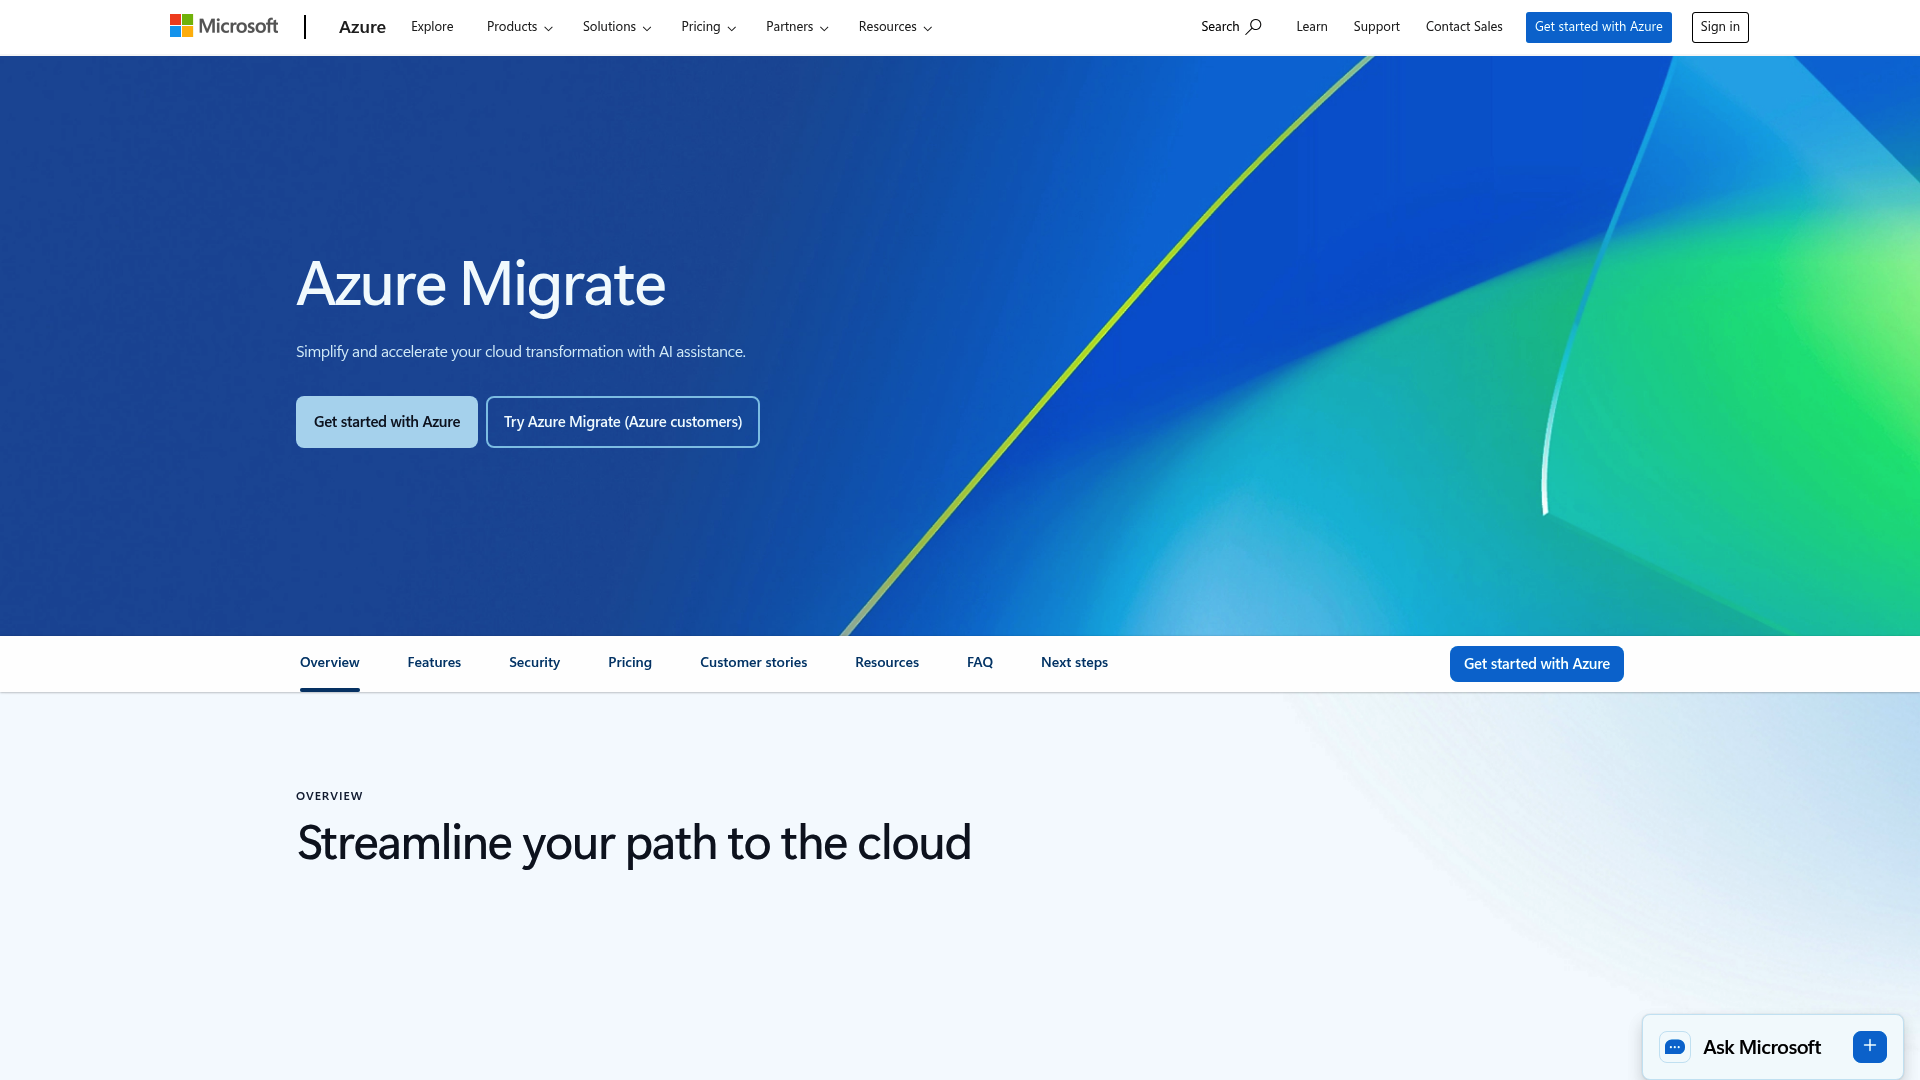Select the Next steps tab
1920x1080 pixels.
point(1074,662)
